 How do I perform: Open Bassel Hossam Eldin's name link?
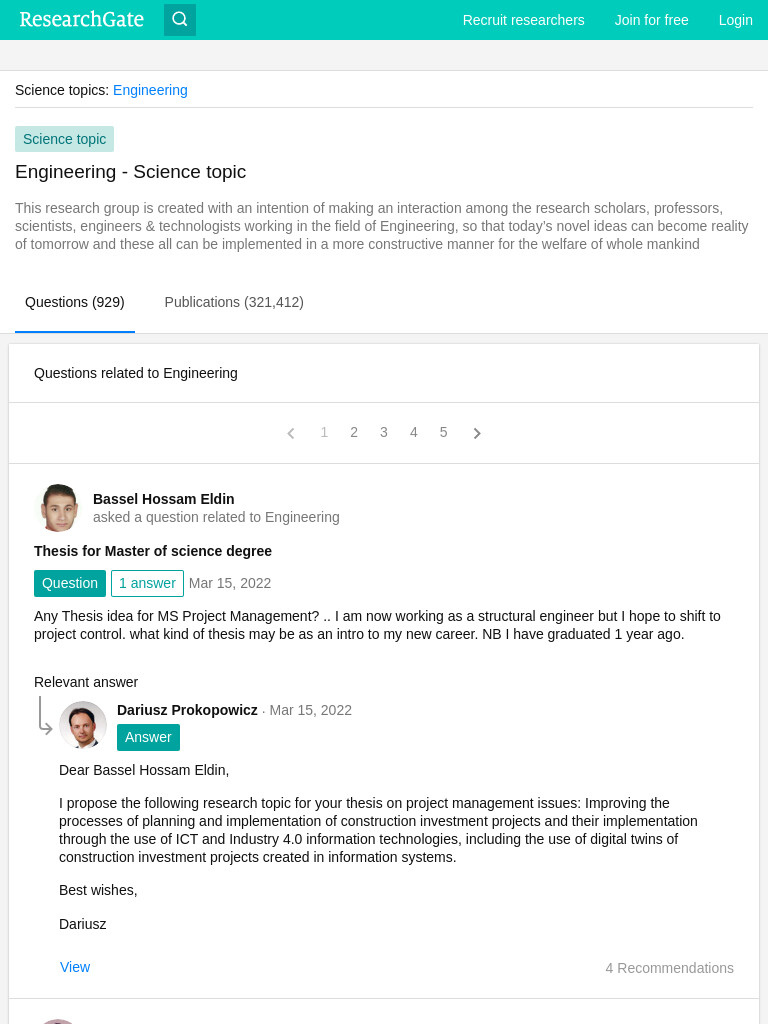[x=163, y=499]
